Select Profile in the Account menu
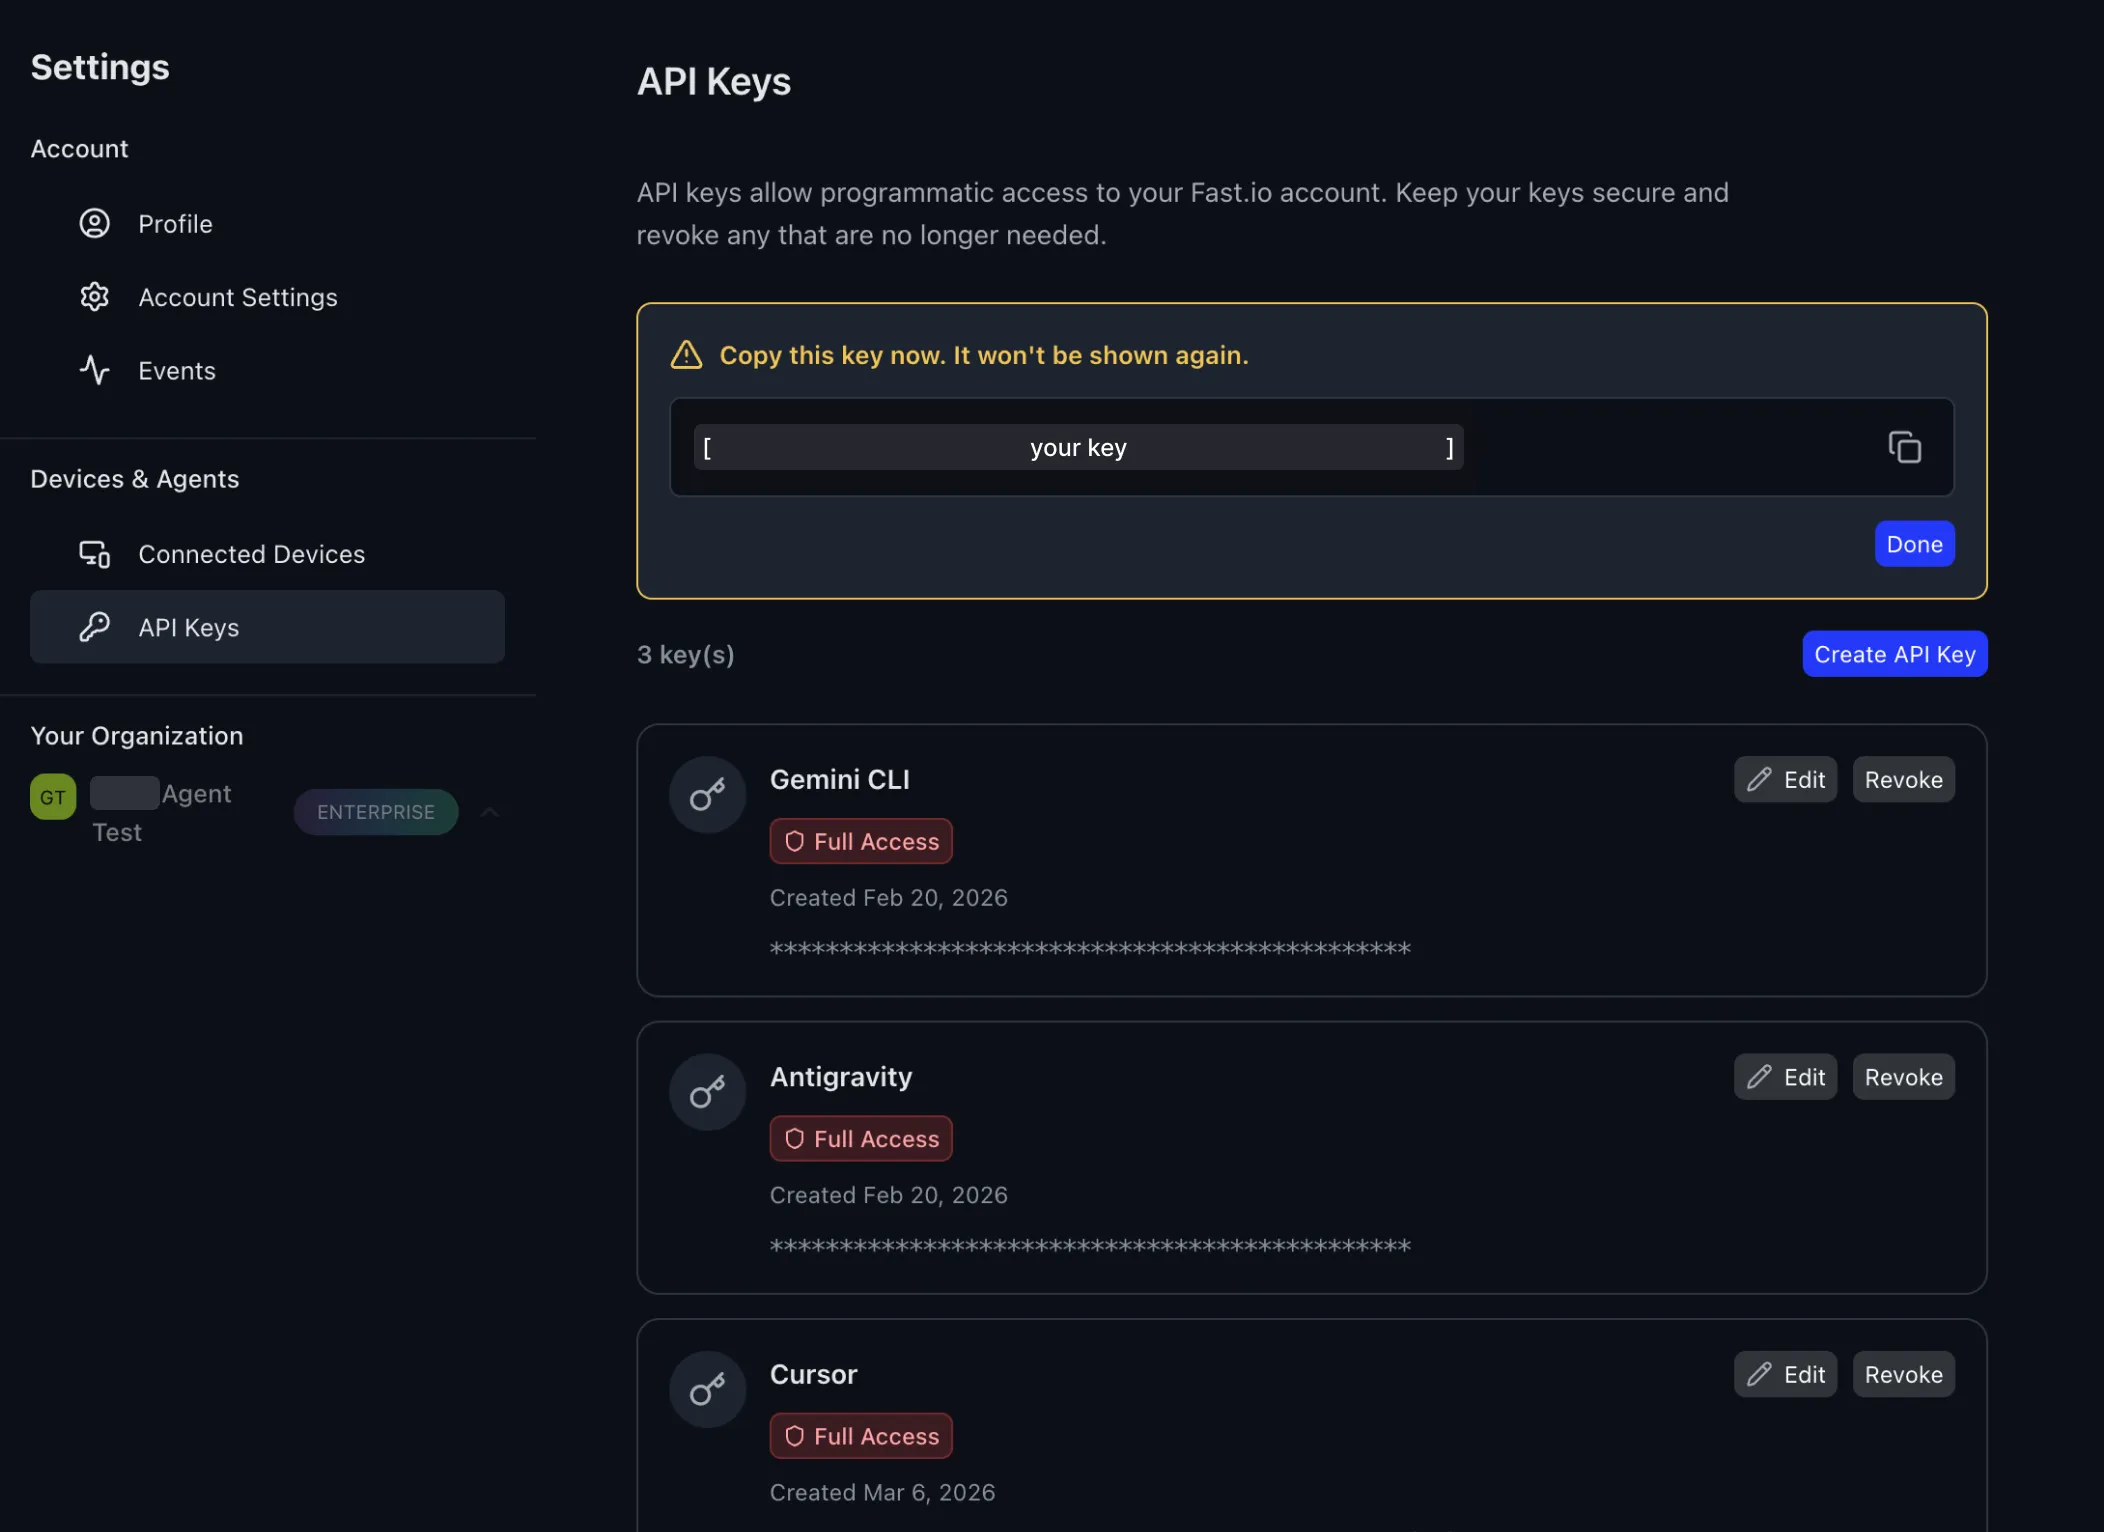This screenshot has height=1532, width=2104. [176, 223]
